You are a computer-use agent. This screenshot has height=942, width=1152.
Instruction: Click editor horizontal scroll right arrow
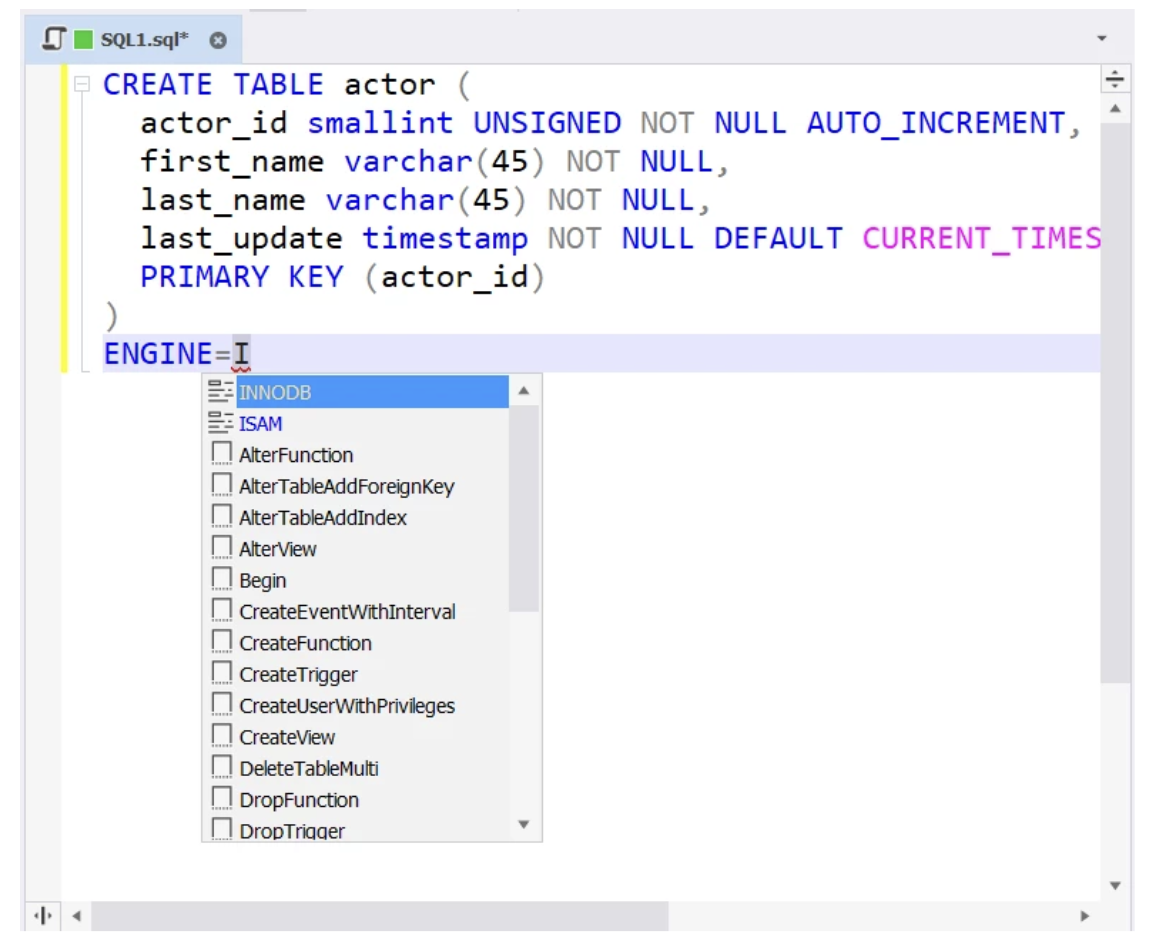(x=1084, y=916)
